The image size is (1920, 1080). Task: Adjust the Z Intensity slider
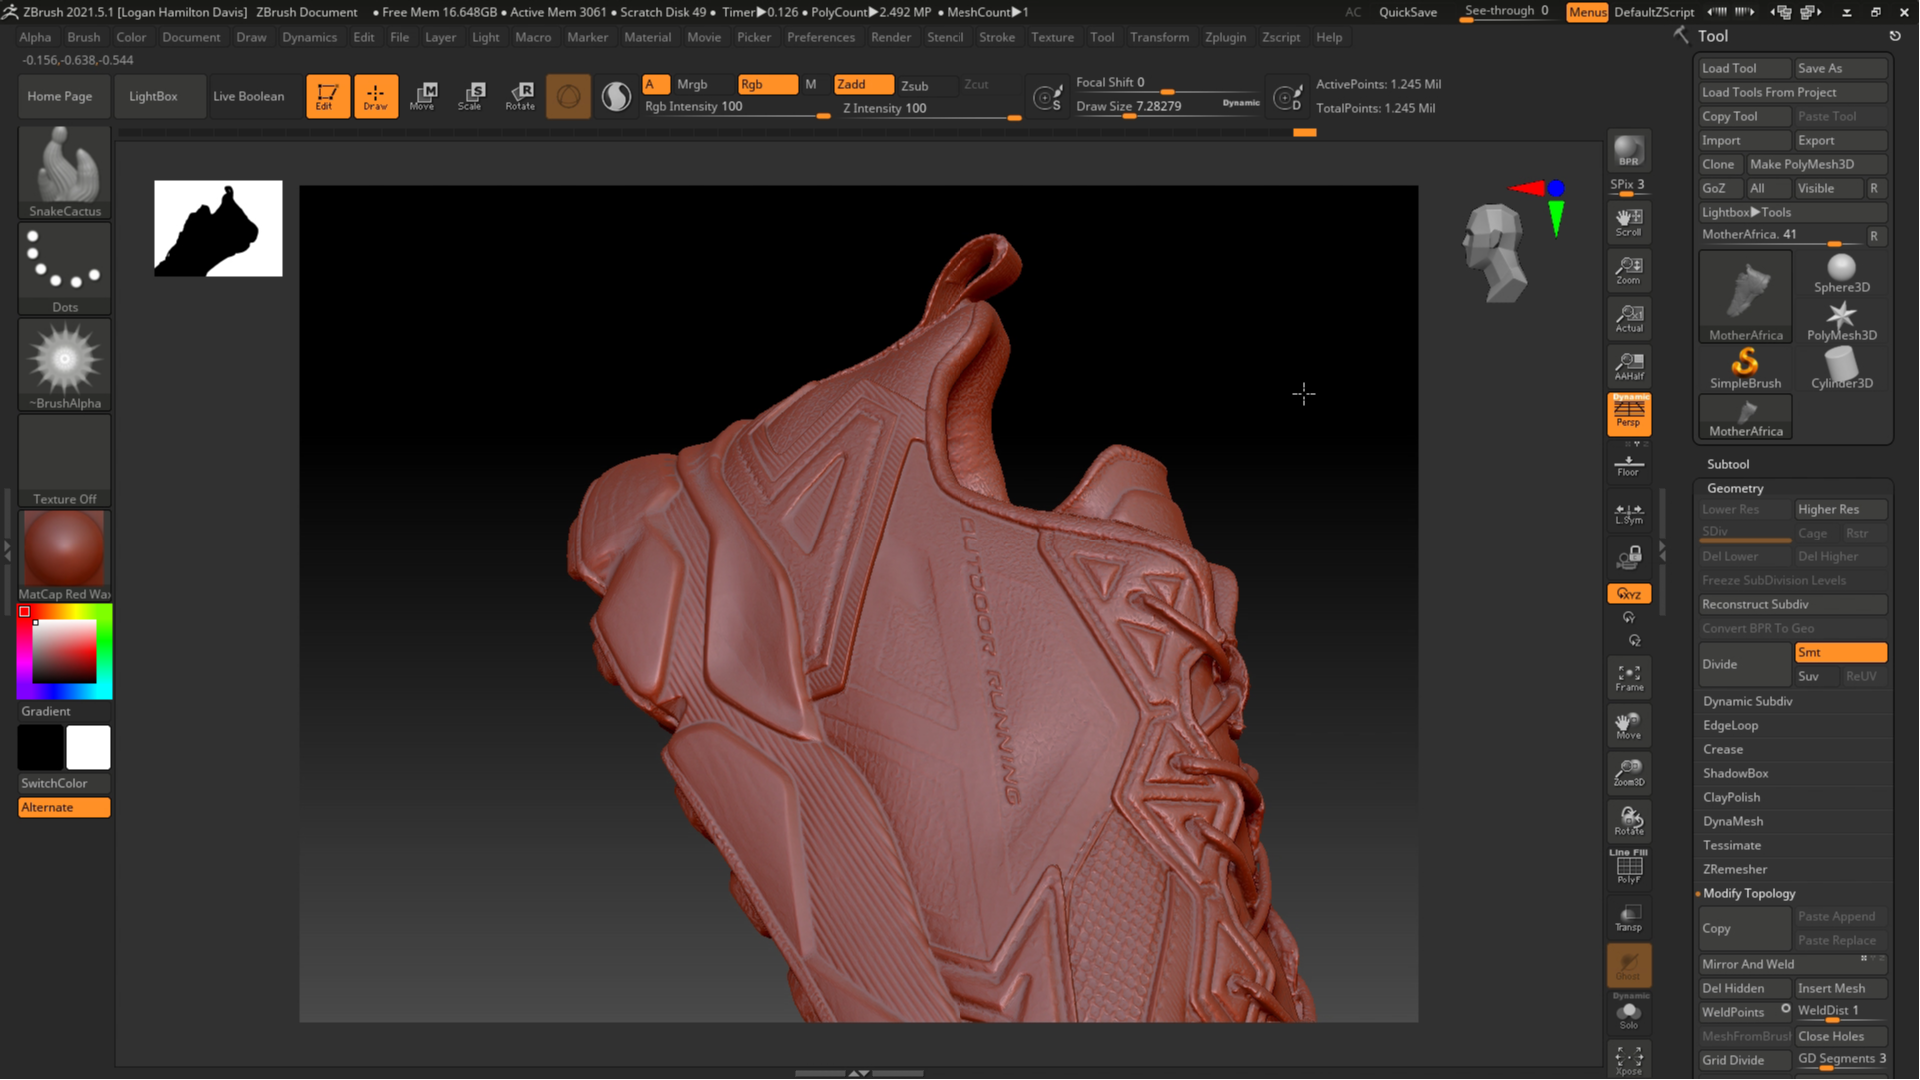930,109
